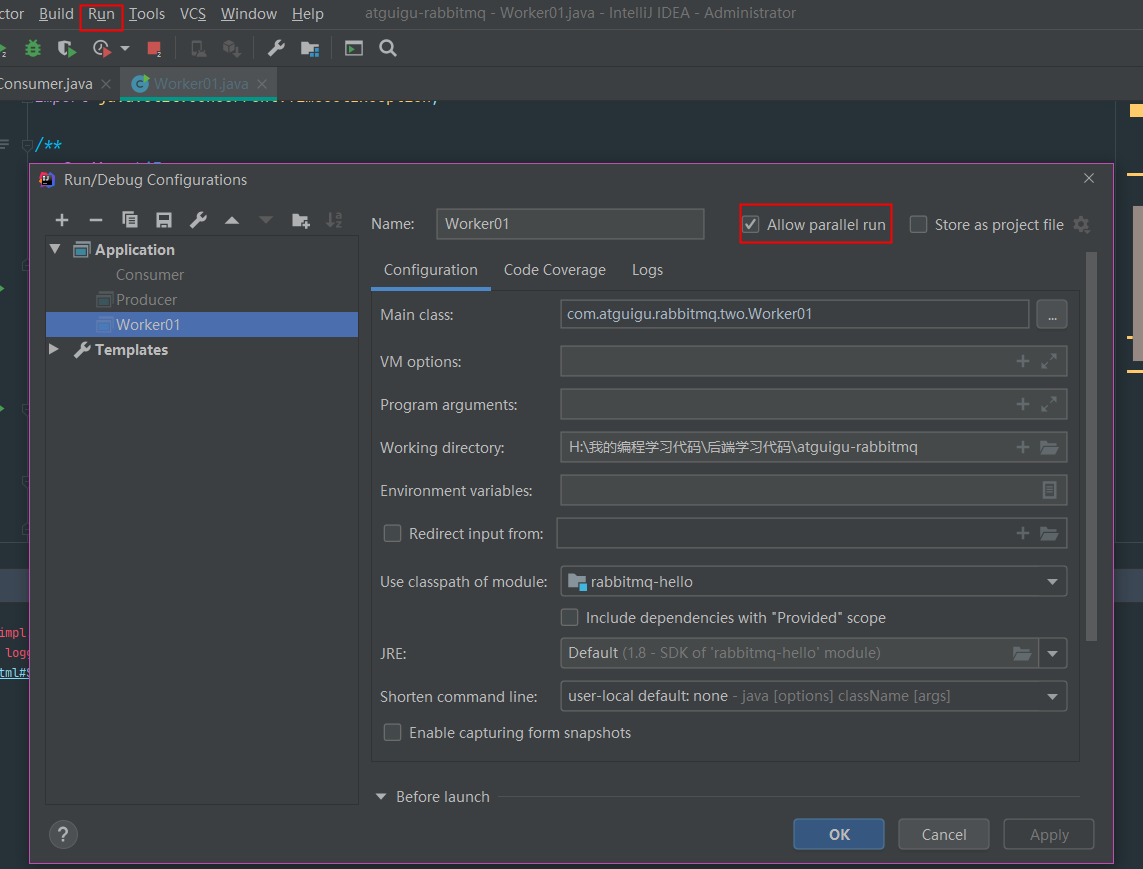
Task: Select the Configuration tab
Action: pyautogui.click(x=431, y=270)
